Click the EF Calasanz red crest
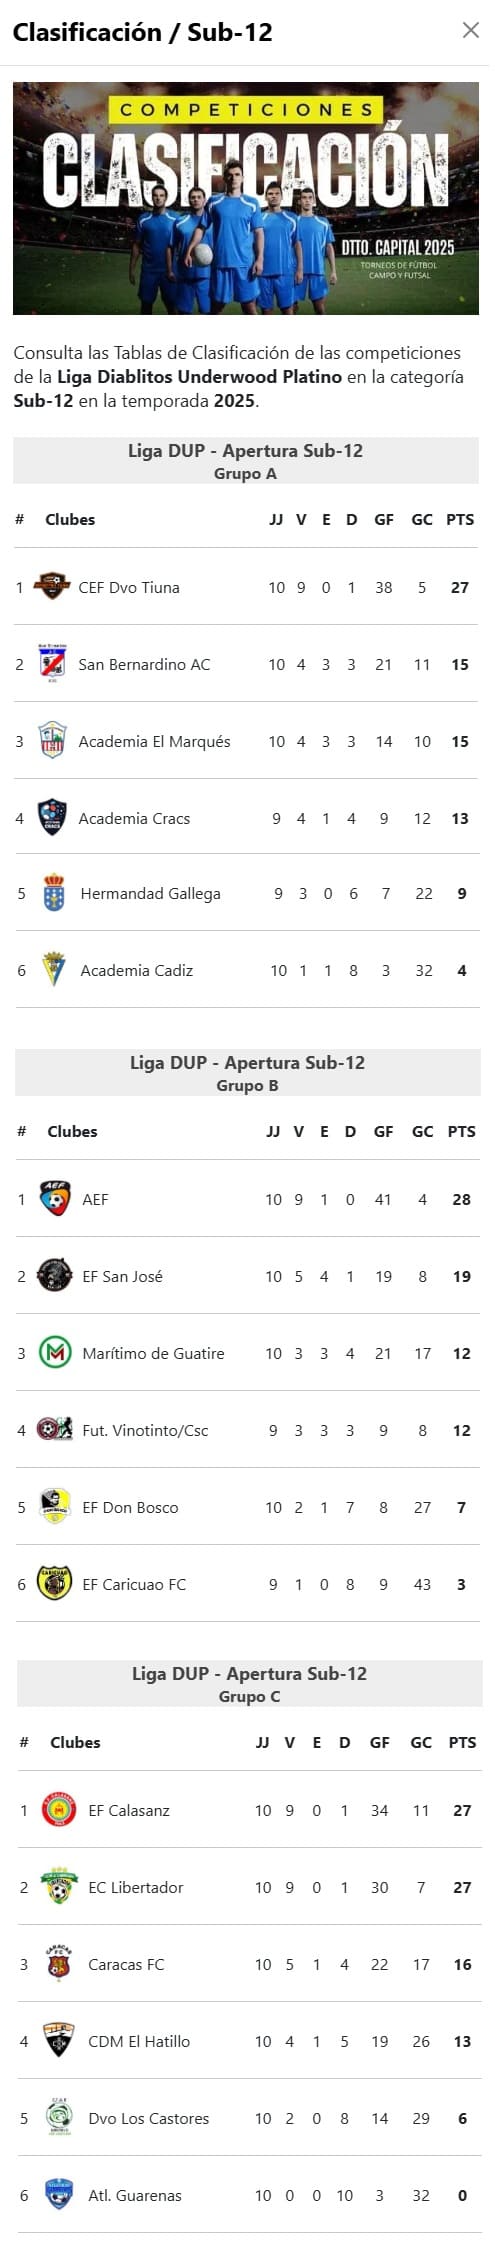 point(60,1810)
